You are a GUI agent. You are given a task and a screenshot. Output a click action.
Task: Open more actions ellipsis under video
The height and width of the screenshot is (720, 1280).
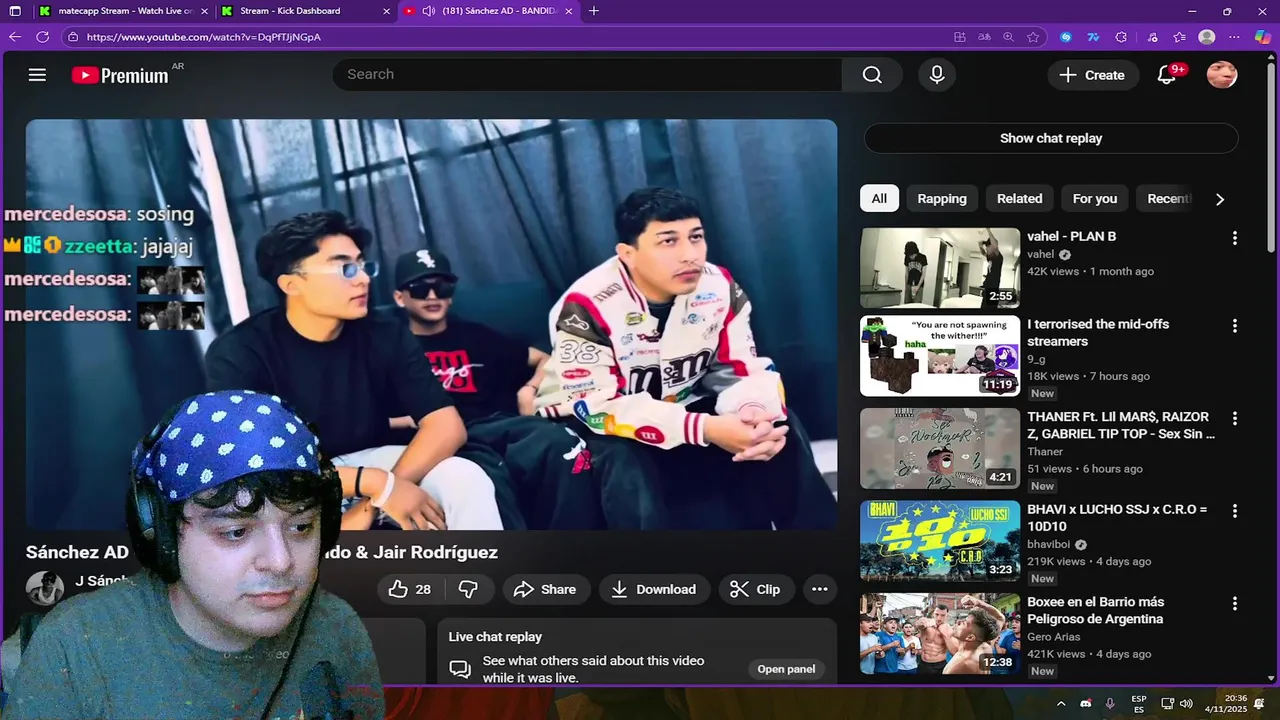[x=820, y=589]
